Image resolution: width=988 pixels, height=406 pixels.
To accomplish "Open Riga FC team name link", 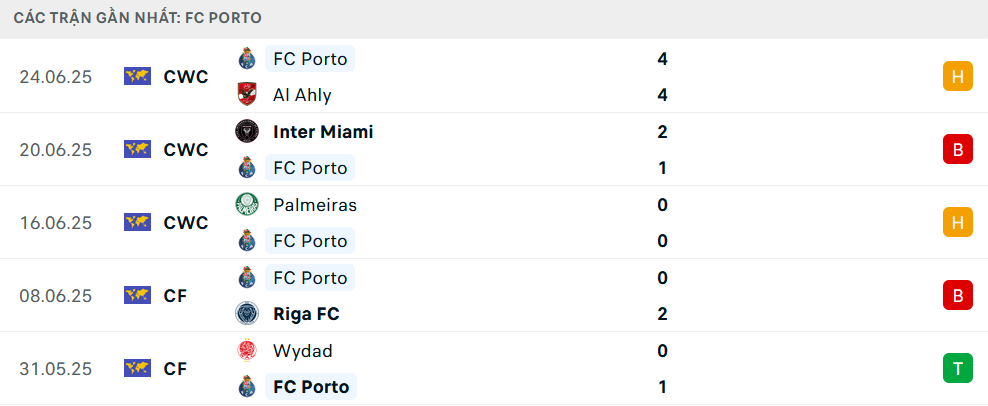I will (306, 314).
